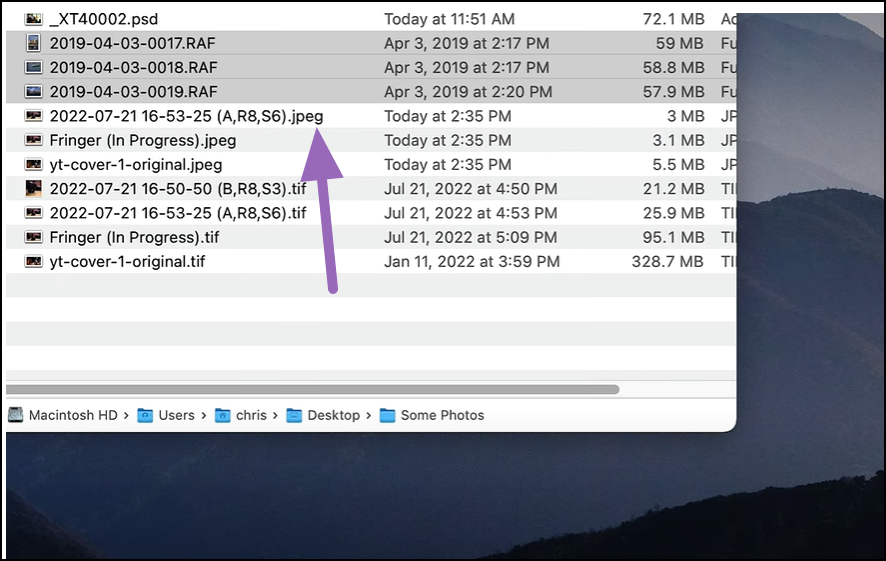Select file name yt-cover-1-original.tif
Image resolution: width=886 pixels, height=561 pixels.
(x=127, y=262)
